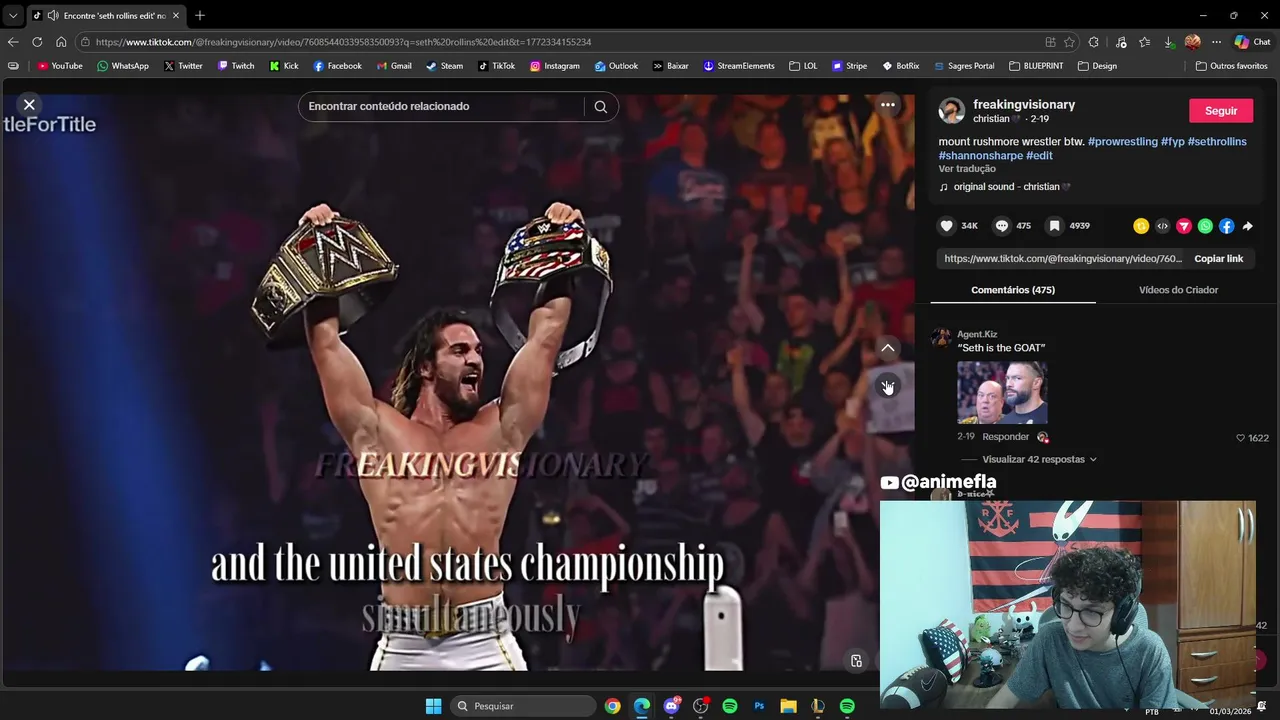Follow freakingvisionary with Seguir button
Image resolution: width=1280 pixels, height=720 pixels.
click(1221, 111)
